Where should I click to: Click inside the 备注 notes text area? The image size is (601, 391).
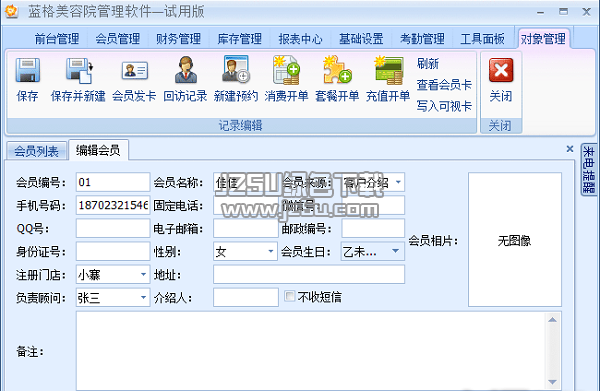[310, 351]
